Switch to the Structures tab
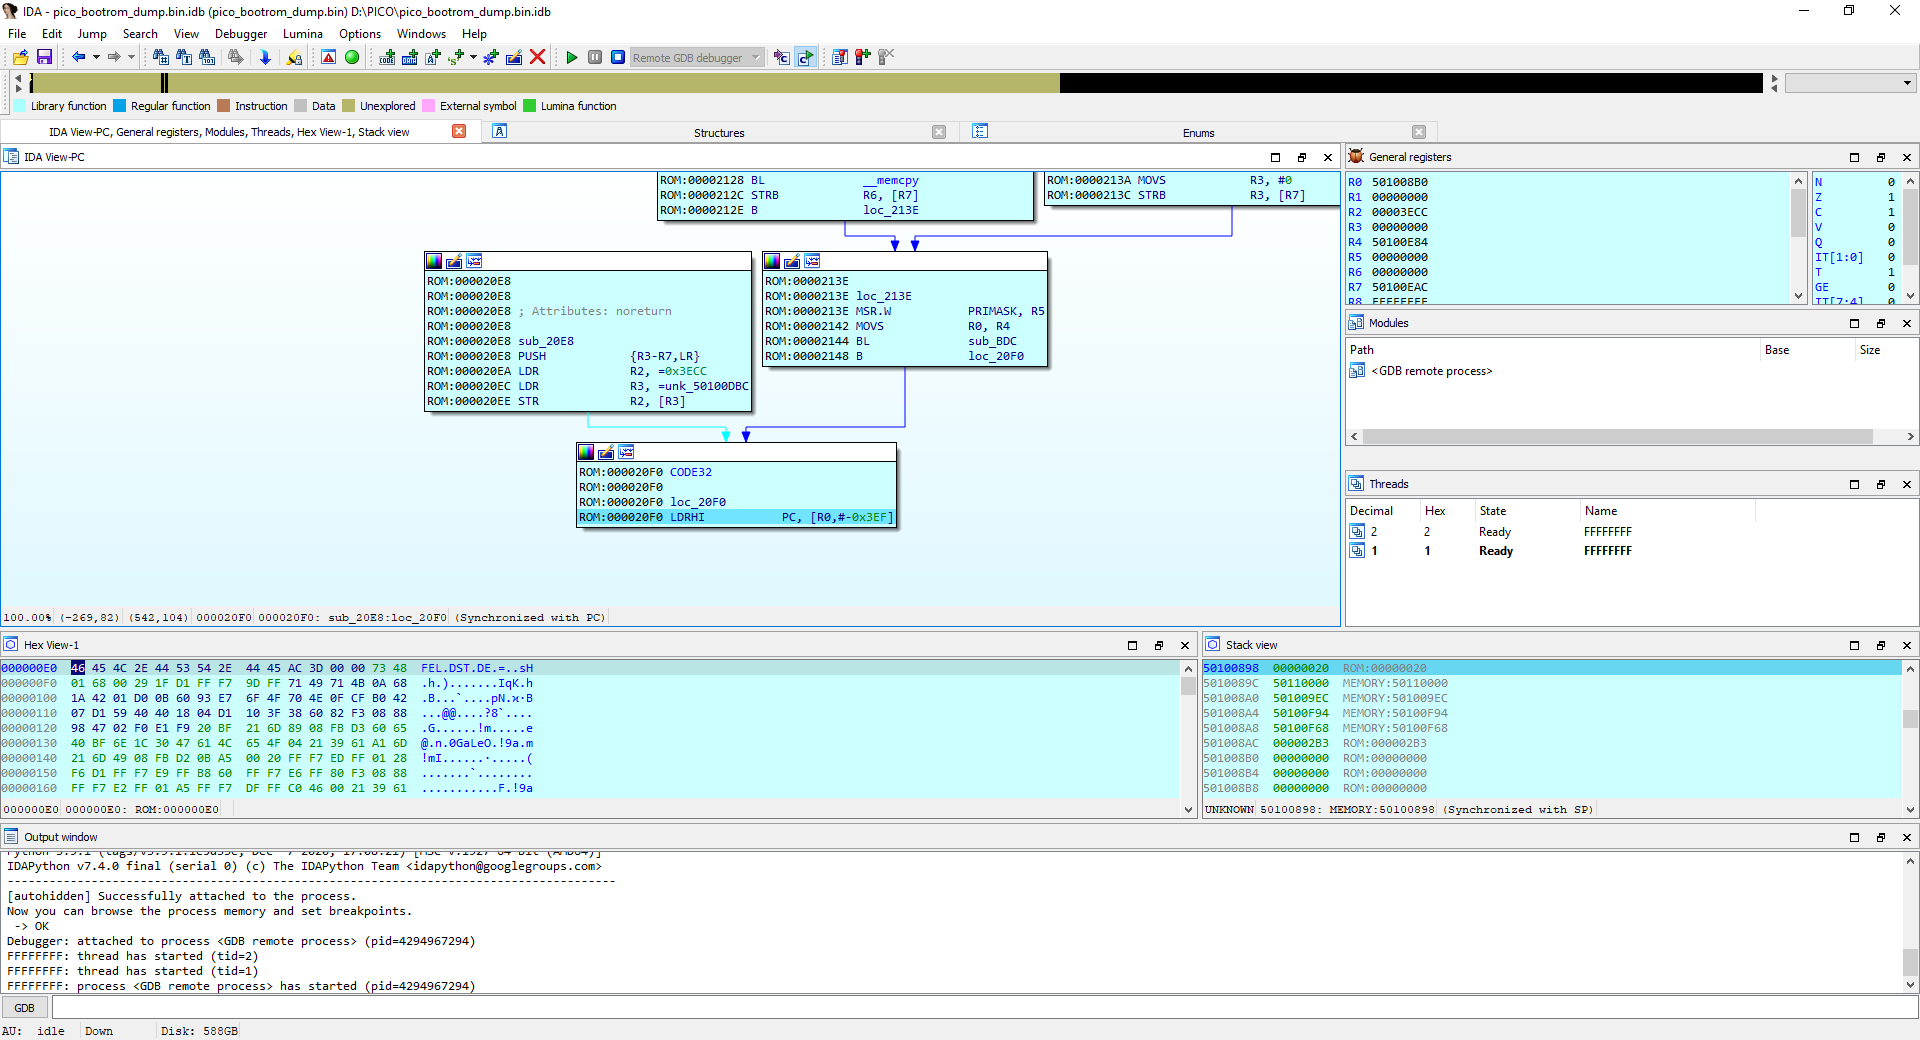 pos(719,132)
